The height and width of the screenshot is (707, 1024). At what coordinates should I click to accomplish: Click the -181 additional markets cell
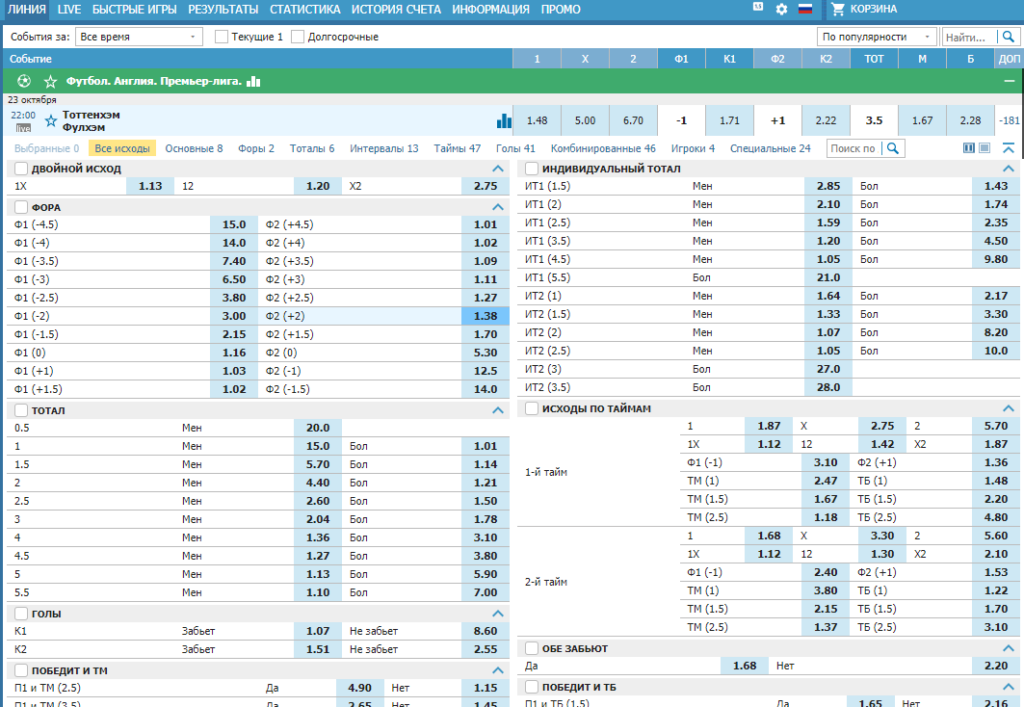point(1010,120)
